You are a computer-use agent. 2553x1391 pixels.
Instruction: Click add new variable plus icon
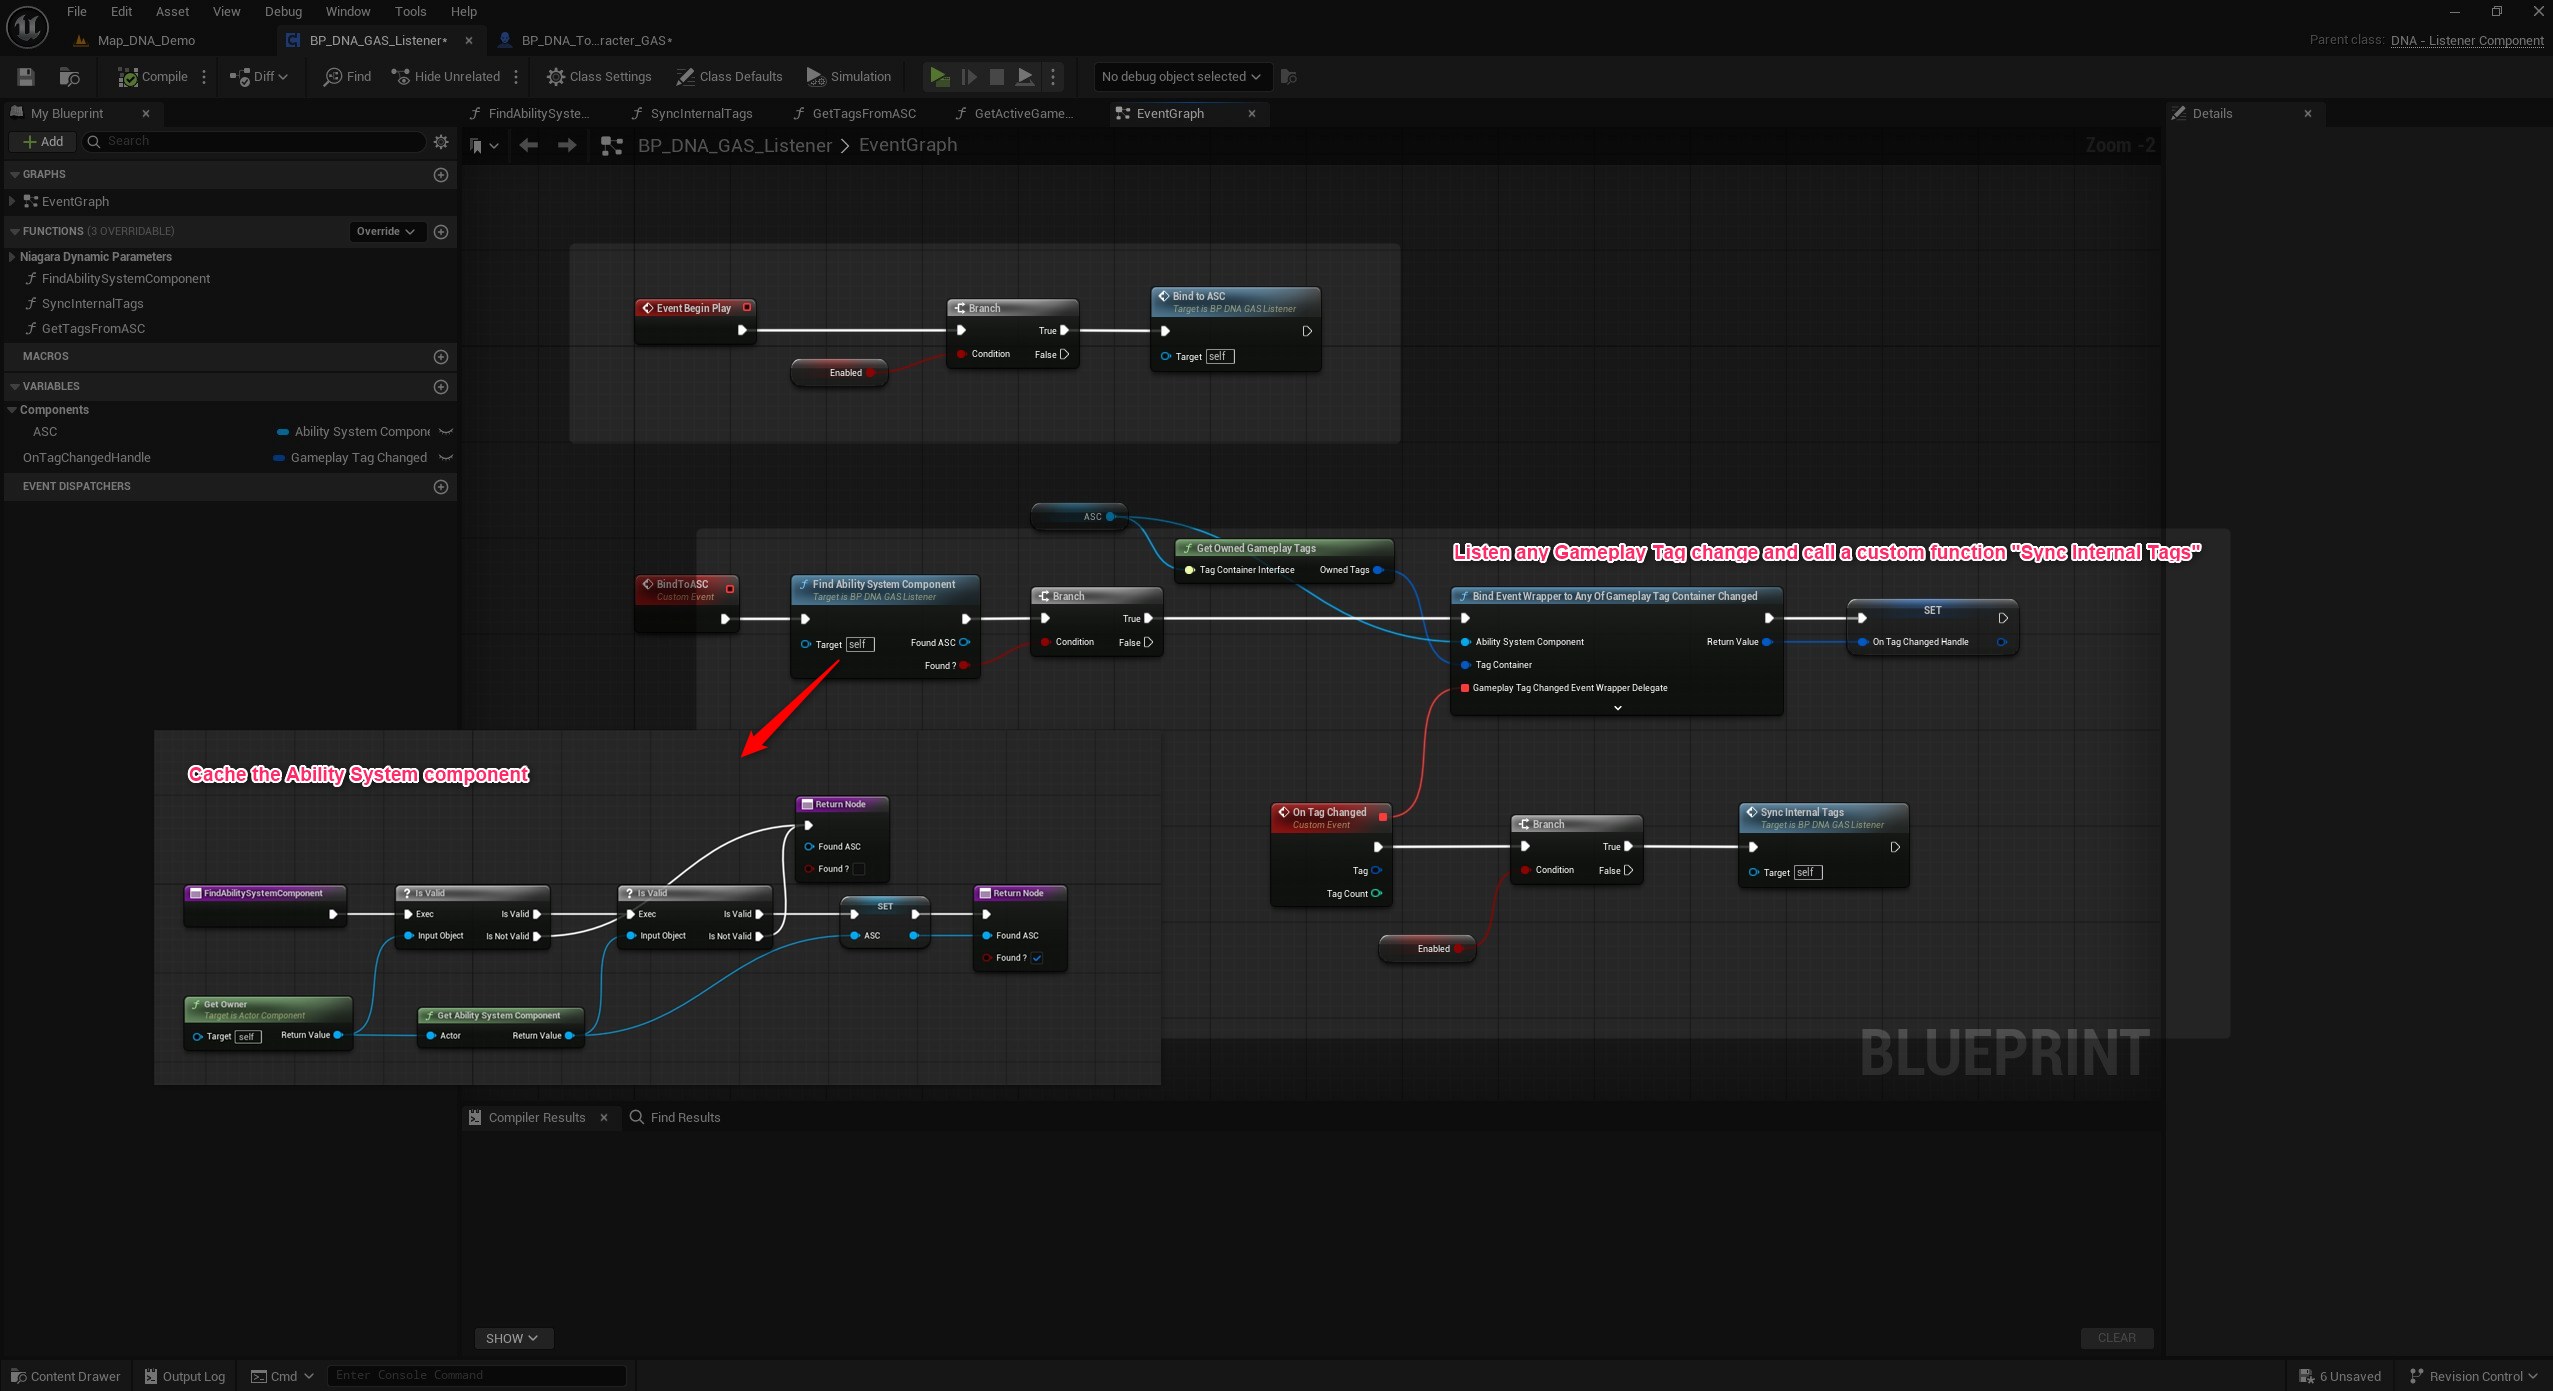[x=441, y=387]
